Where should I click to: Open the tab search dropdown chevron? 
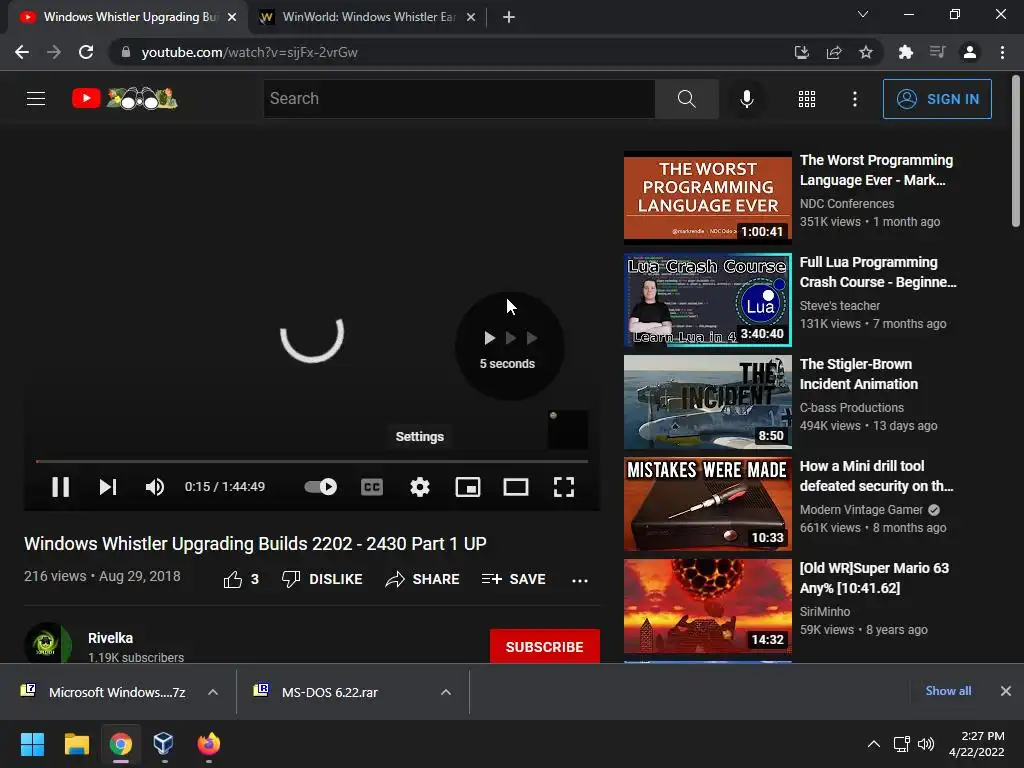[x=863, y=14]
